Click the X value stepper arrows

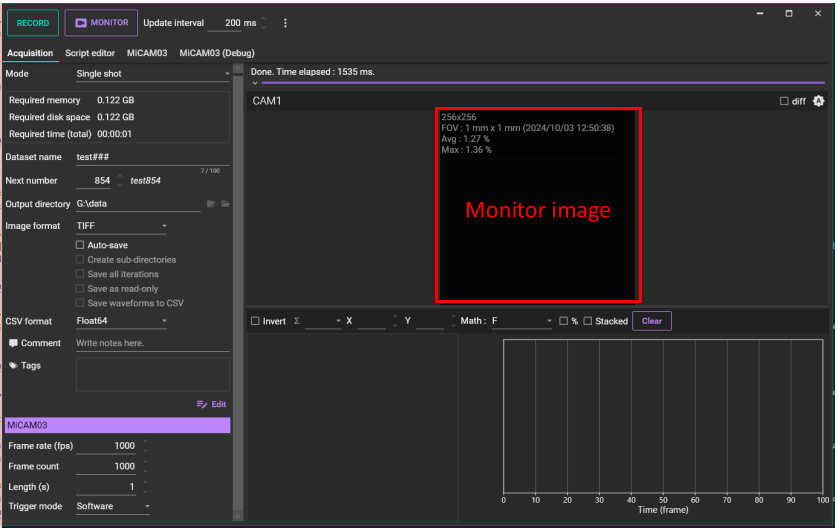[x=395, y=321]
